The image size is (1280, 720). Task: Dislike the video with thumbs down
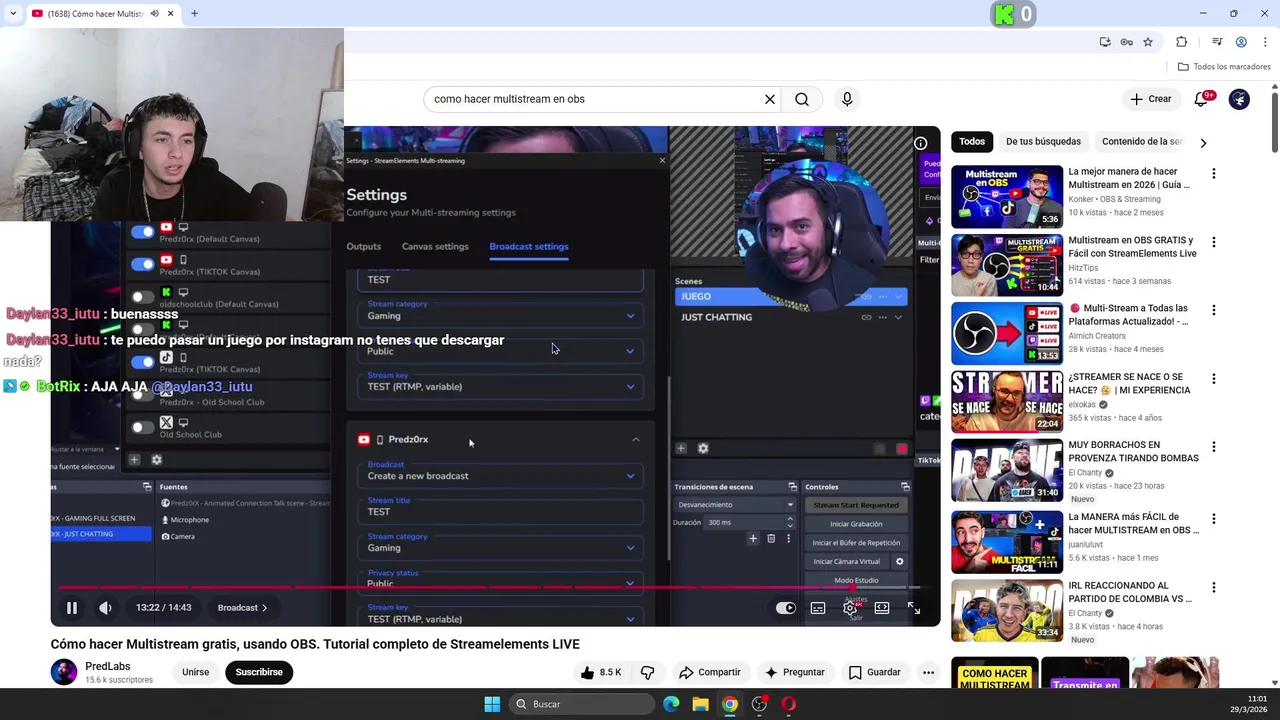(x=647, y=672)
